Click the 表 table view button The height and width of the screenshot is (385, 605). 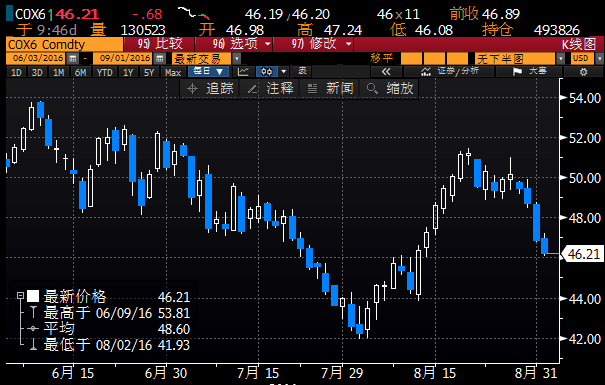pos(303,72)
